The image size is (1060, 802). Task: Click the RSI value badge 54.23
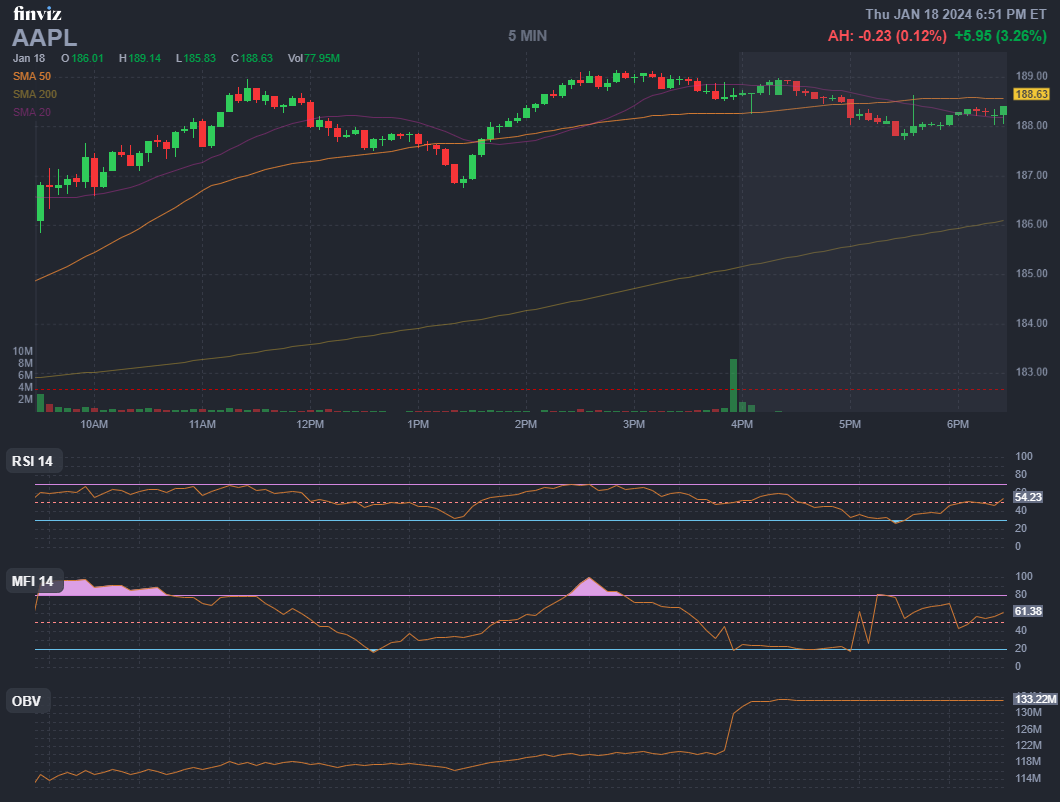point(1028,497)
